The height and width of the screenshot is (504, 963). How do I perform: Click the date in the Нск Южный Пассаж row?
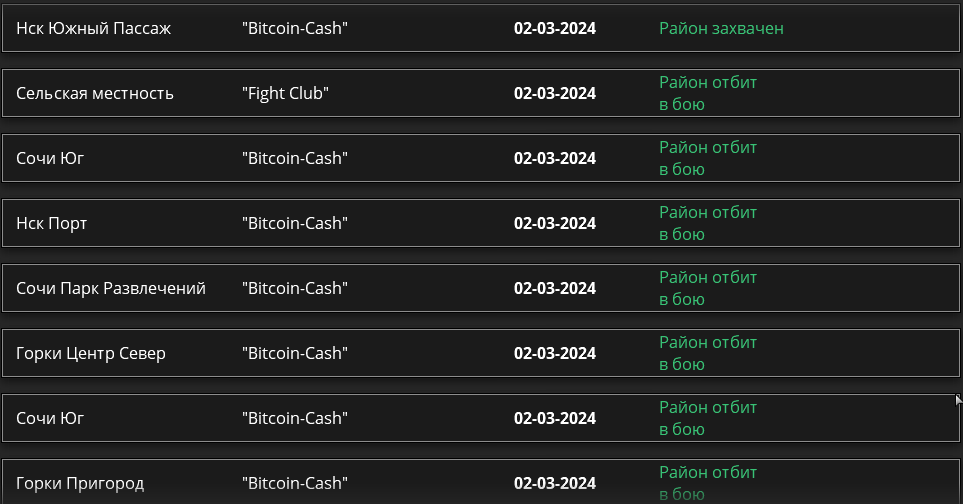pos(555,28)
